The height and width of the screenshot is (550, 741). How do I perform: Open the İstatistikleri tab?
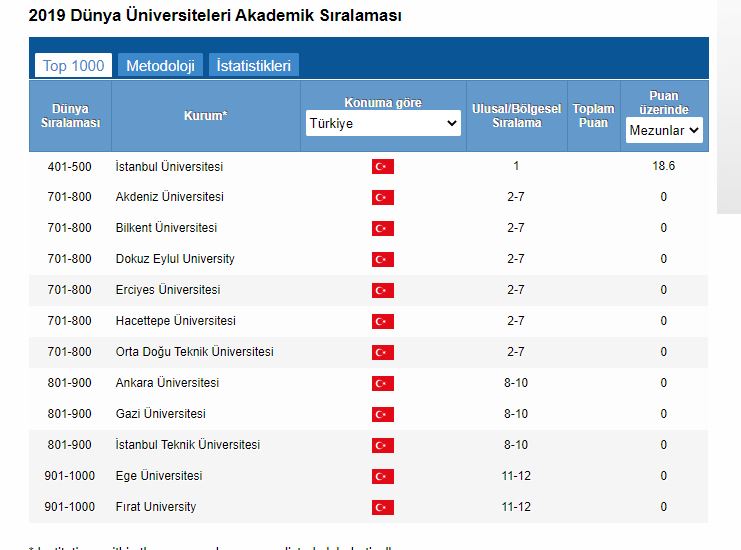click(x=253, y=65)
